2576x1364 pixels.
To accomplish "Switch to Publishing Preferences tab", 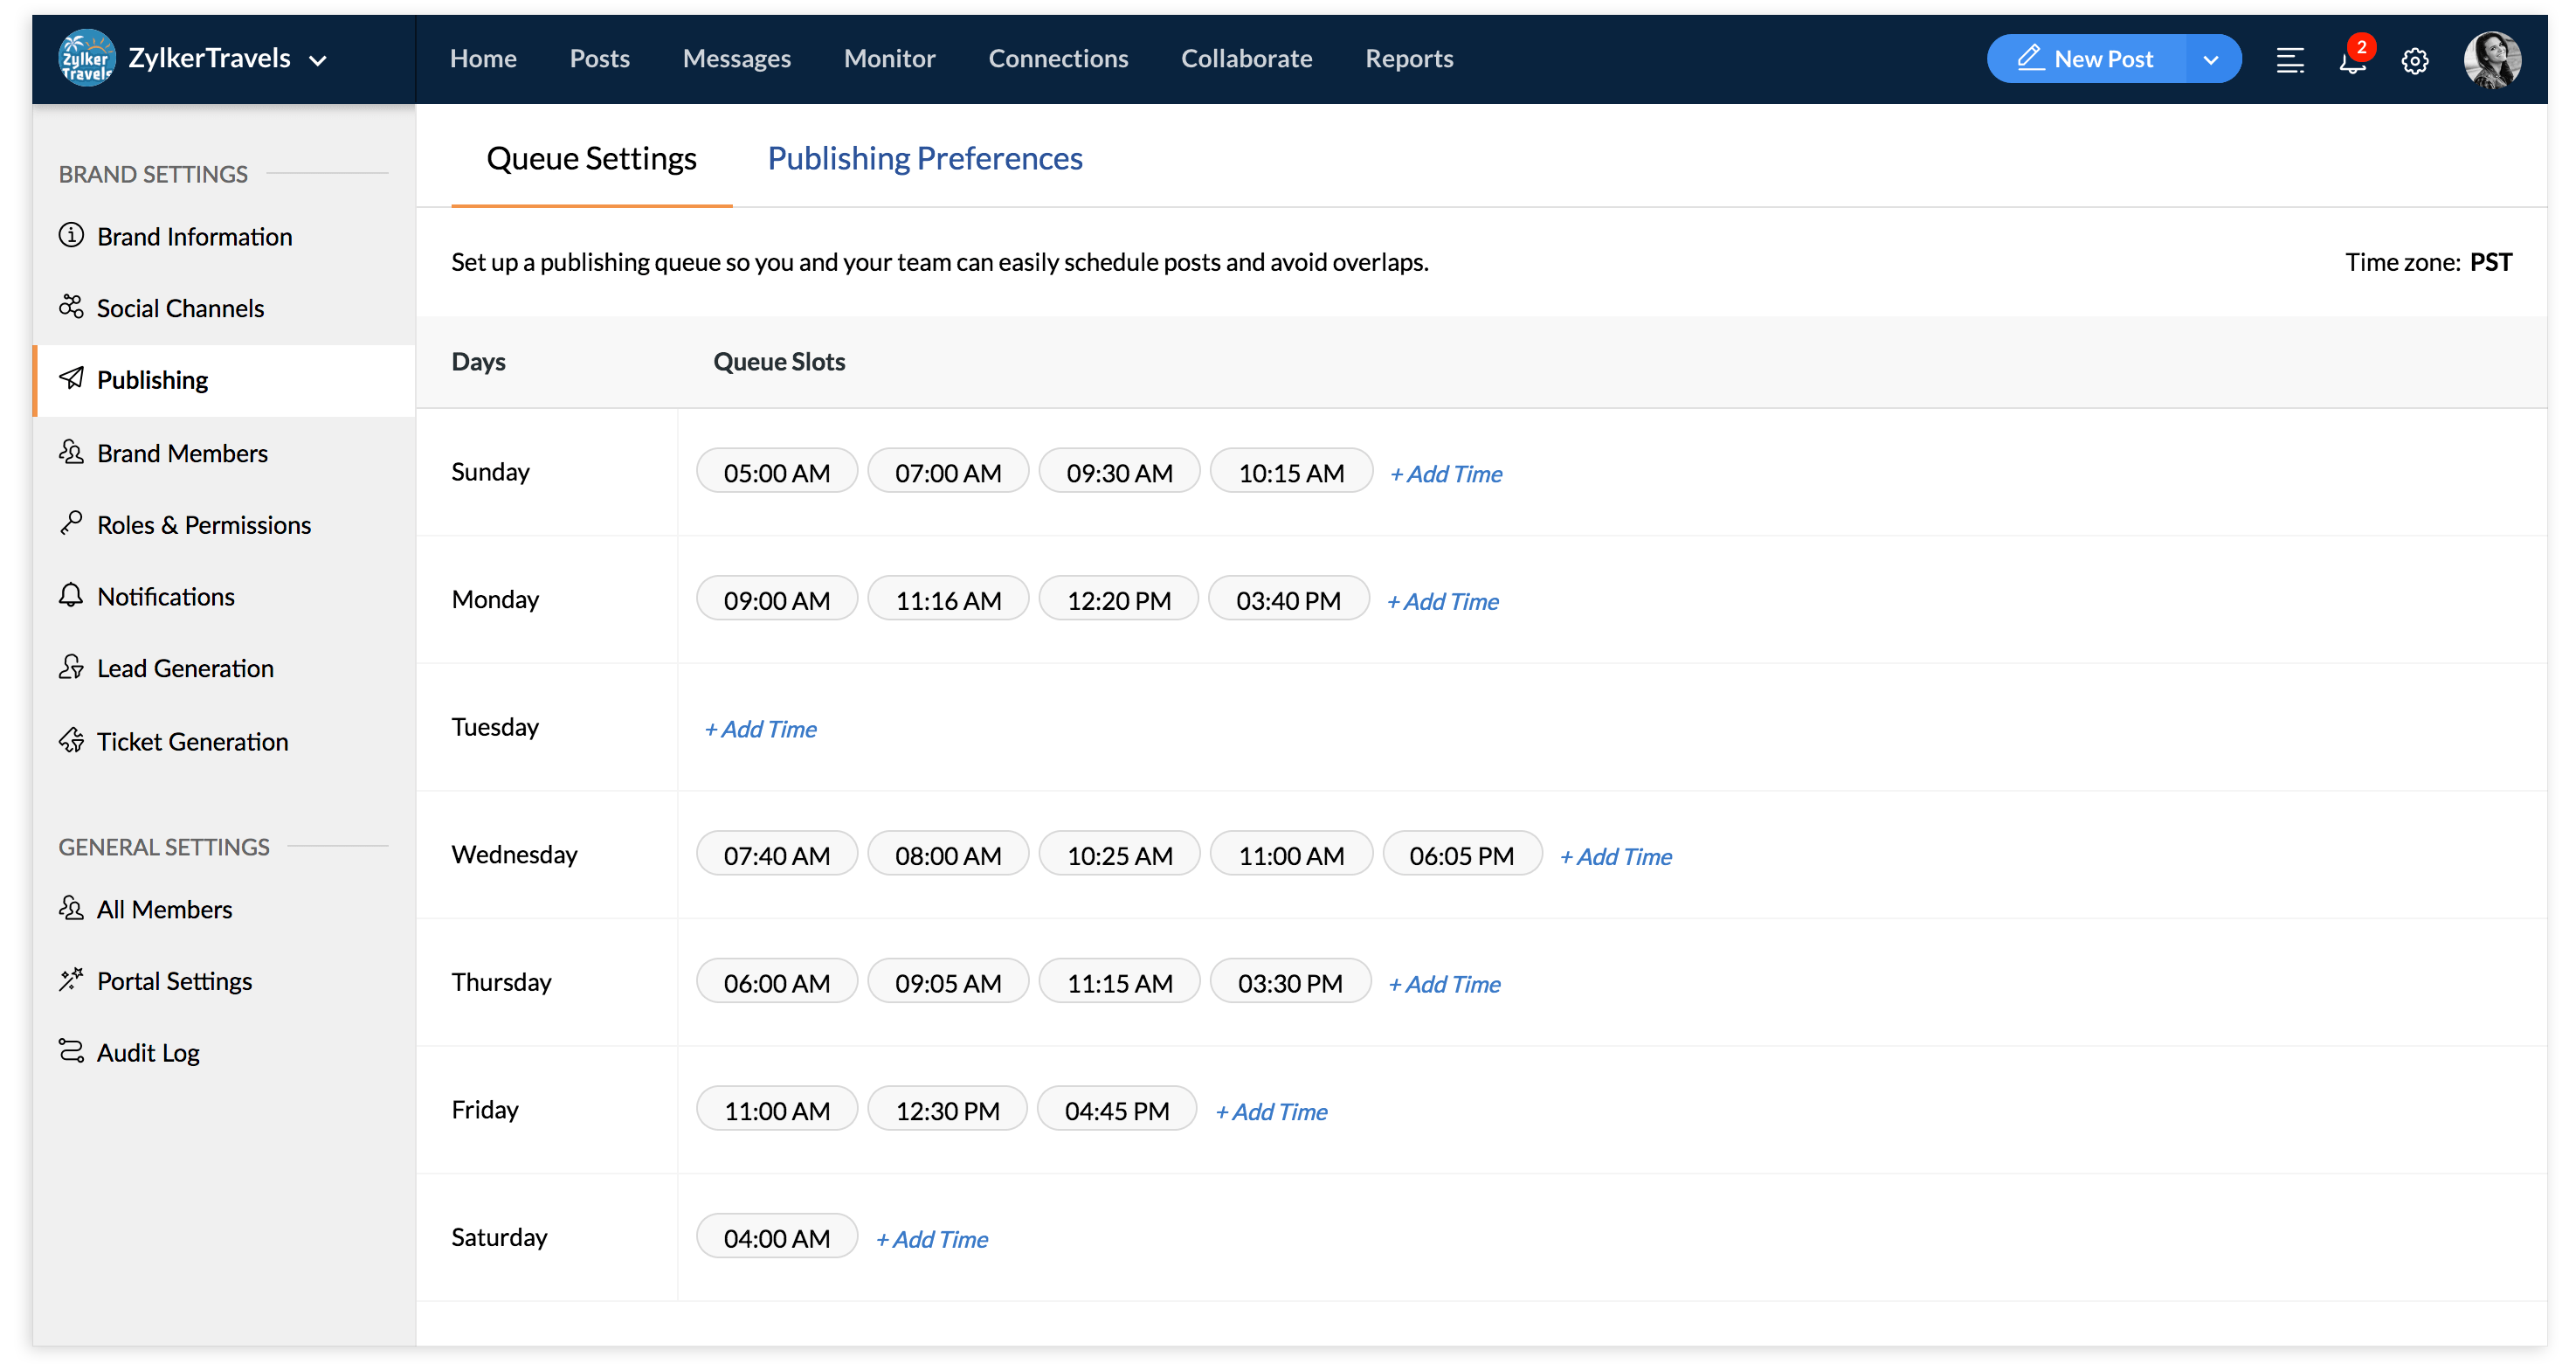I will coord(924,158).
